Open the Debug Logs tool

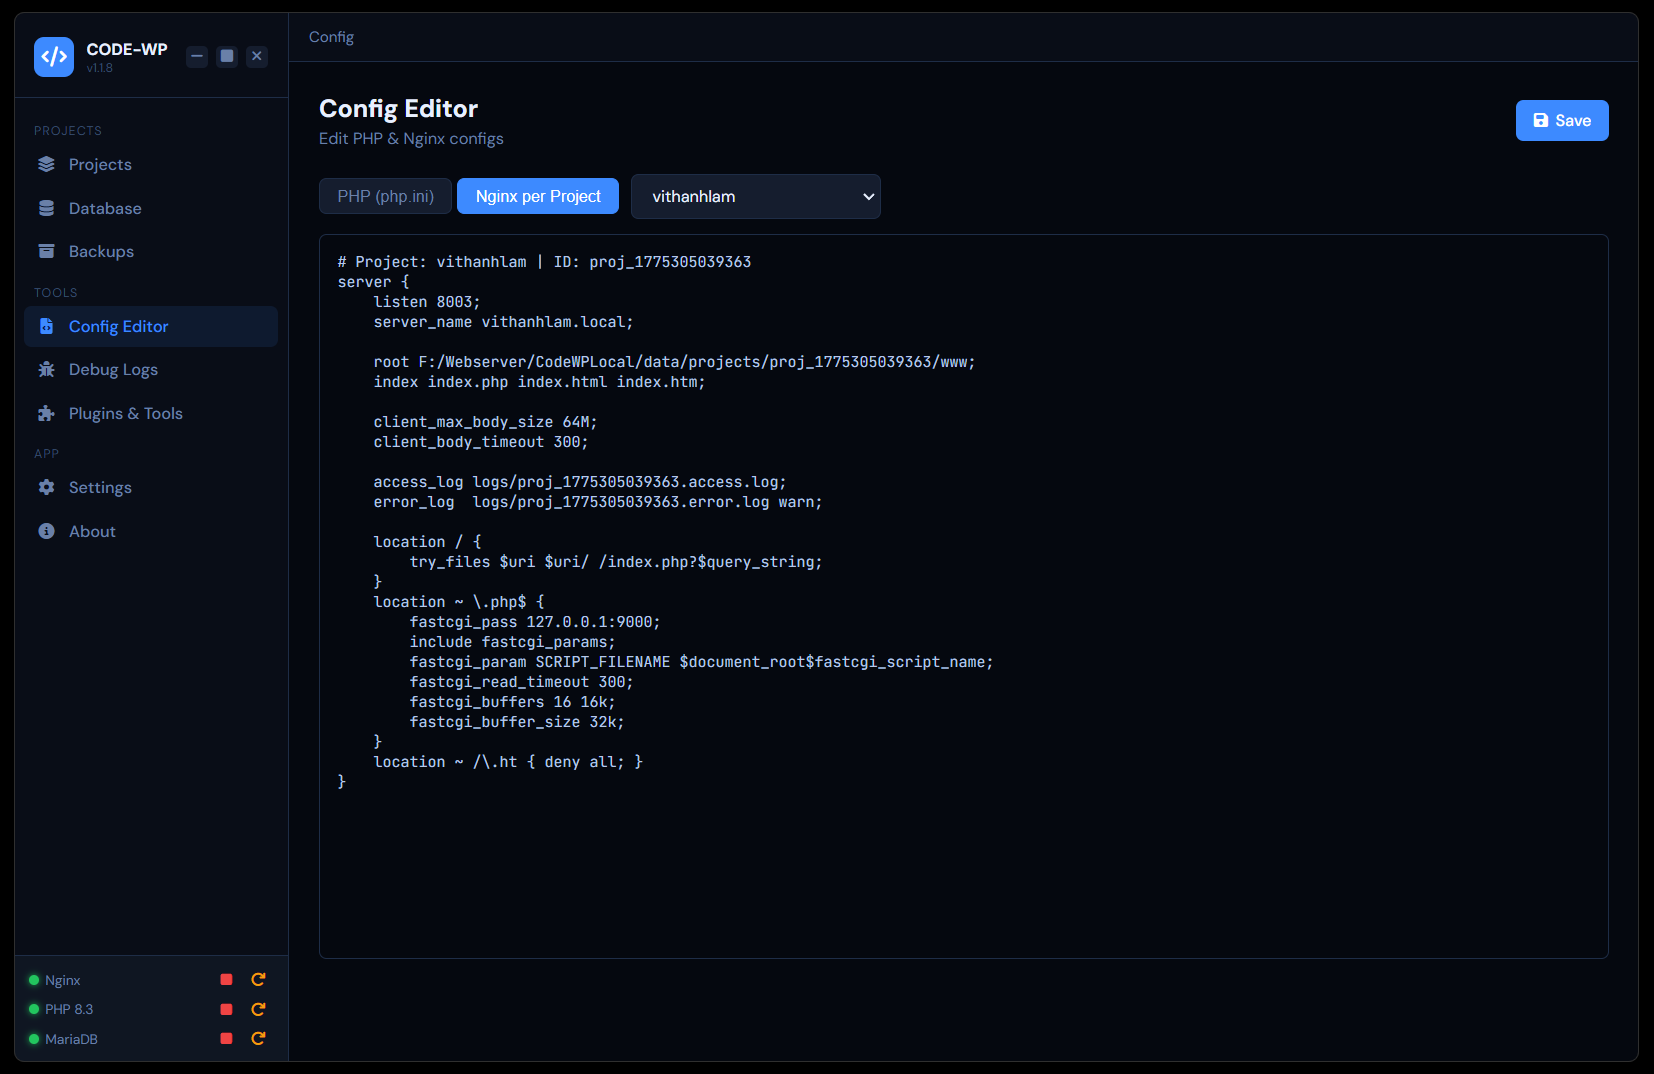click(x=113, y=370)
